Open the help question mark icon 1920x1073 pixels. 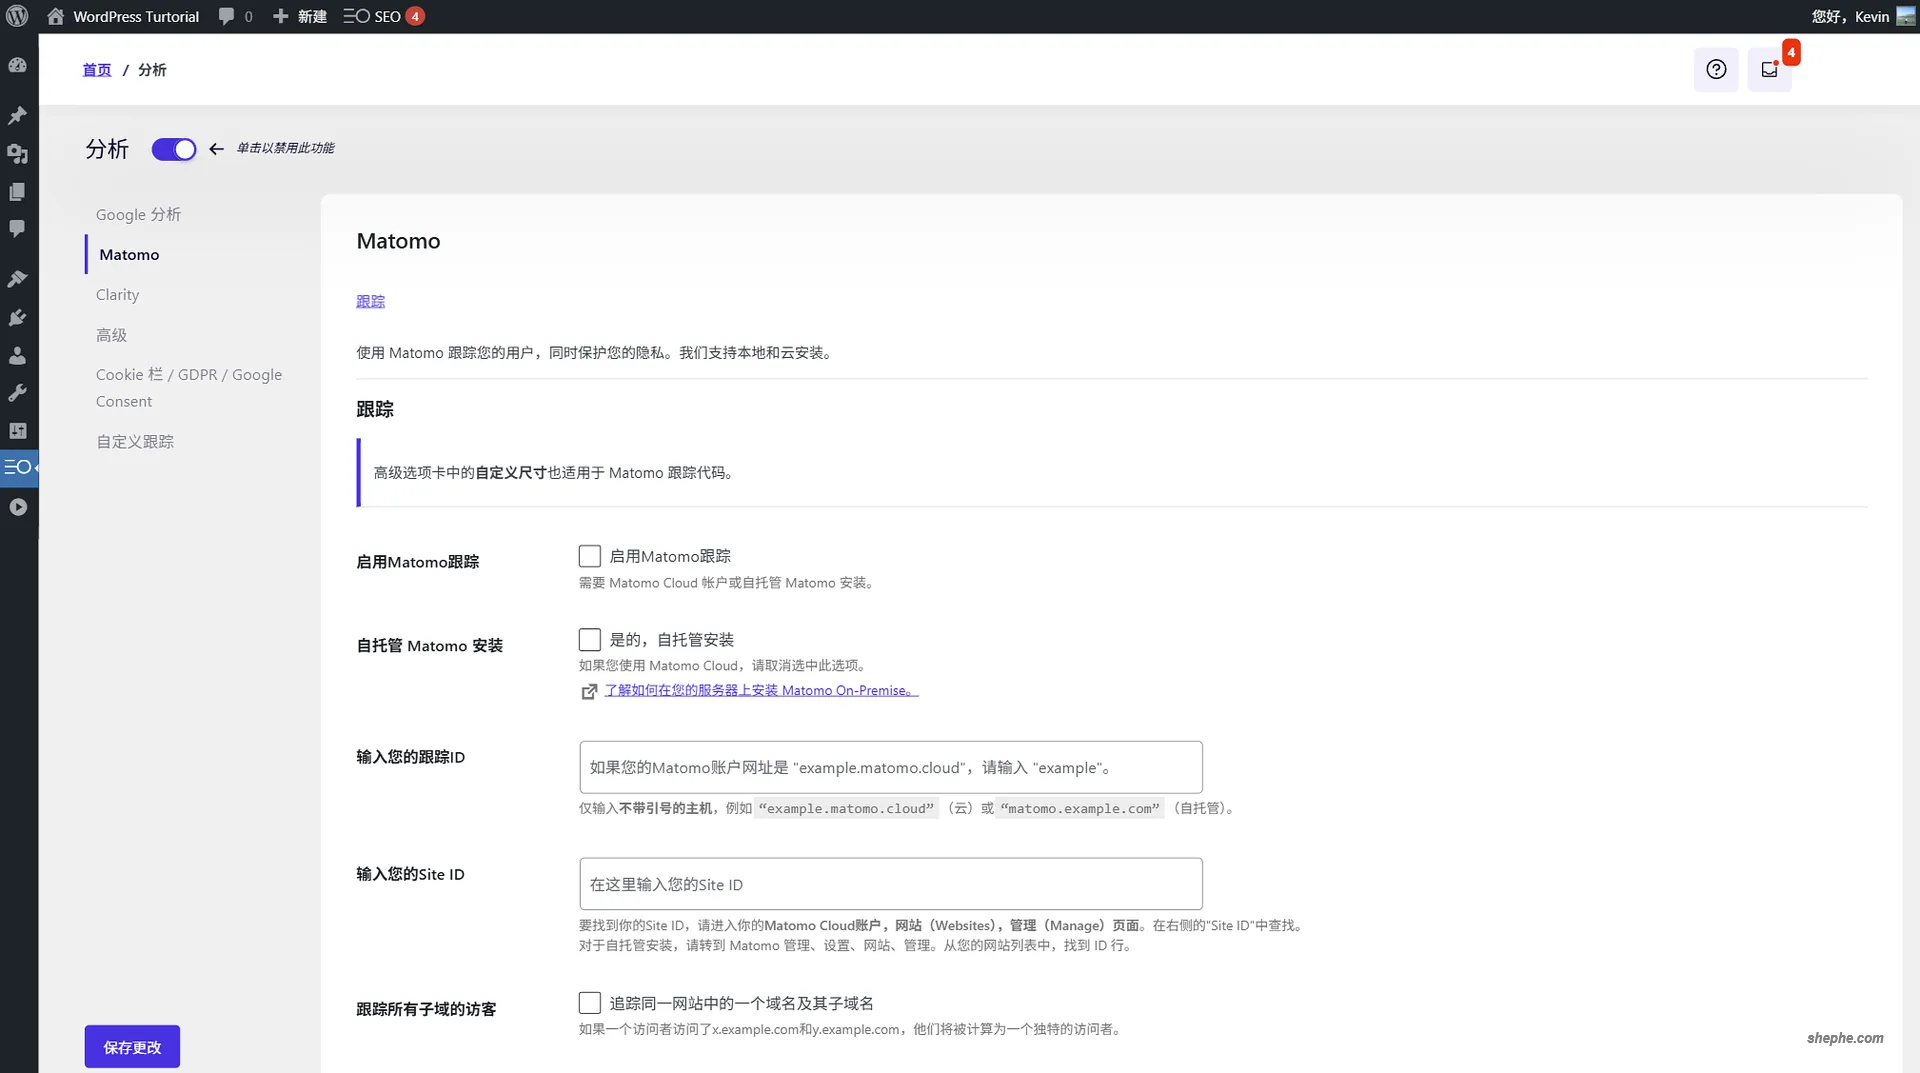tap(1716, 69)
